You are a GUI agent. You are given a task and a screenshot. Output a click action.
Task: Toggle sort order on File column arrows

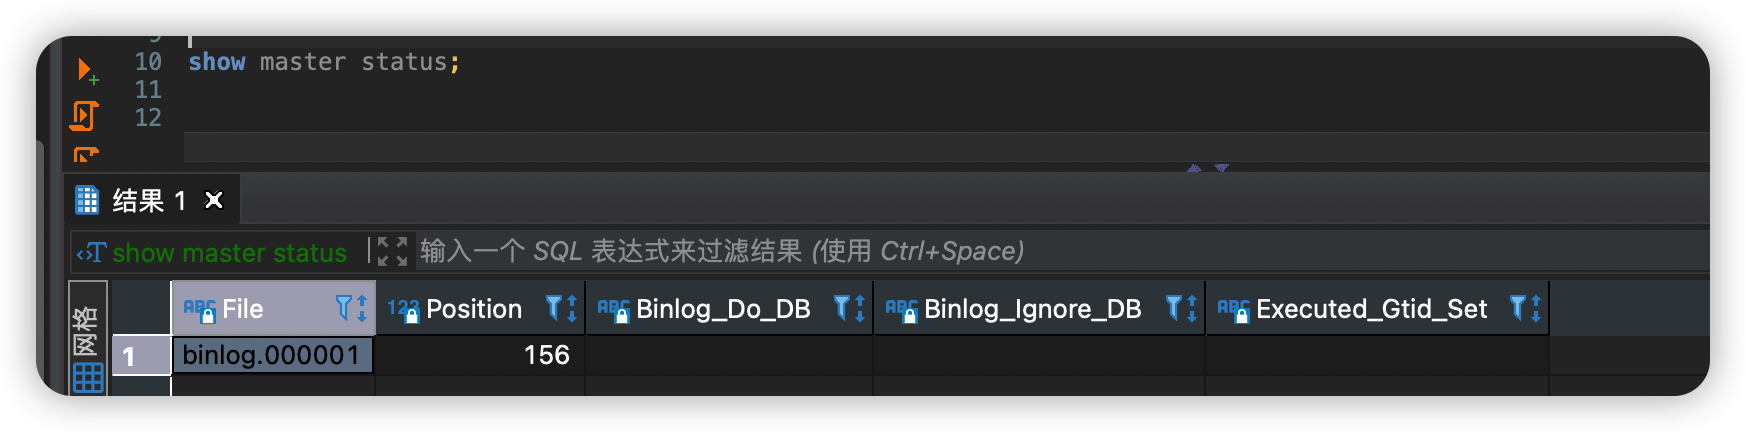(x=362, y=308)
